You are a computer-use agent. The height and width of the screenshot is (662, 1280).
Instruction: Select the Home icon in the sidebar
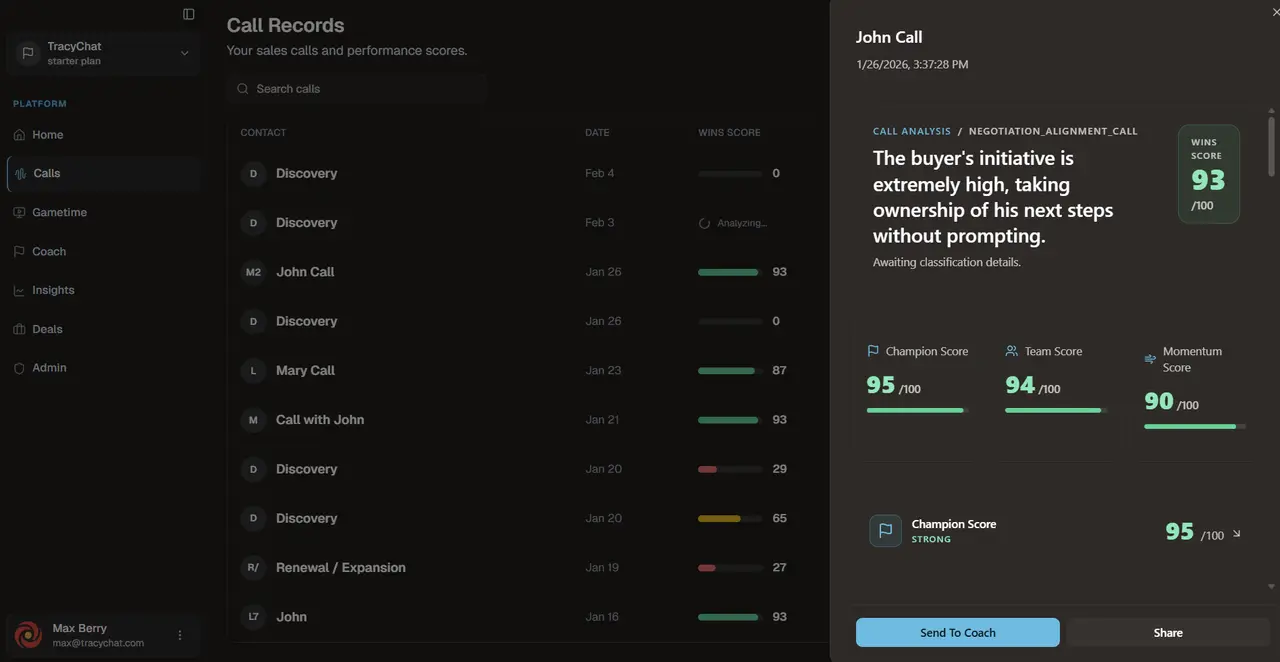point(19,134)
